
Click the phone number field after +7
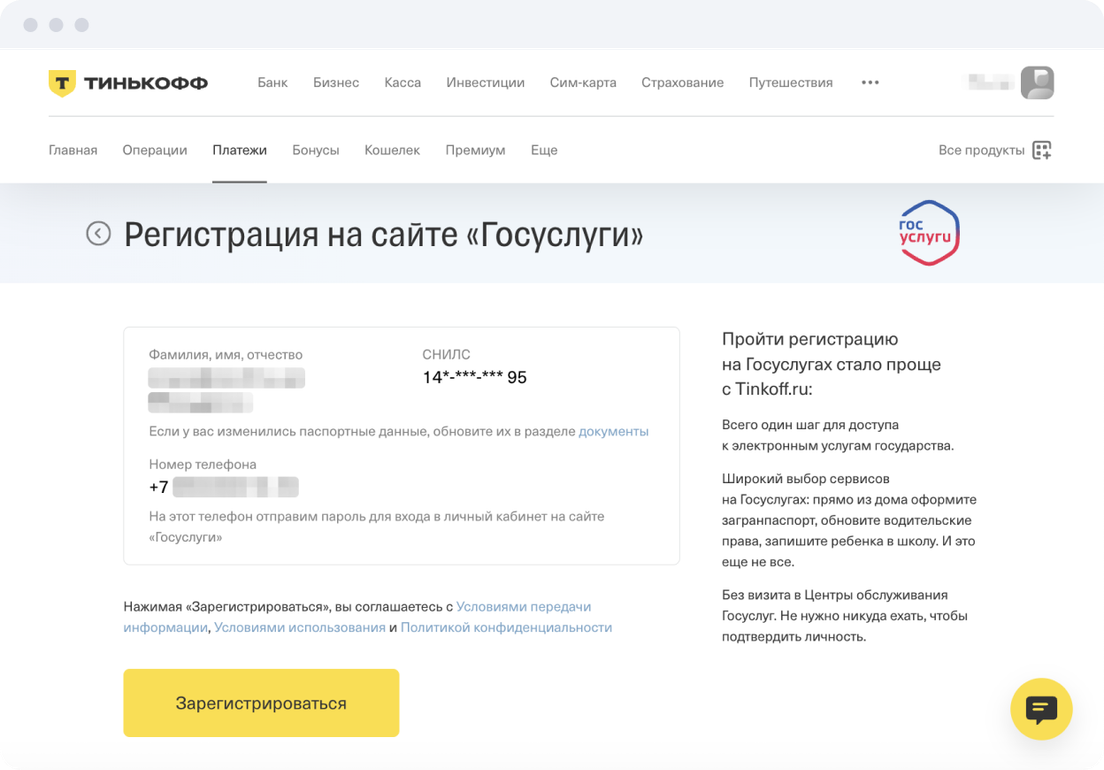pyautogui.click(x=236, y=487)
